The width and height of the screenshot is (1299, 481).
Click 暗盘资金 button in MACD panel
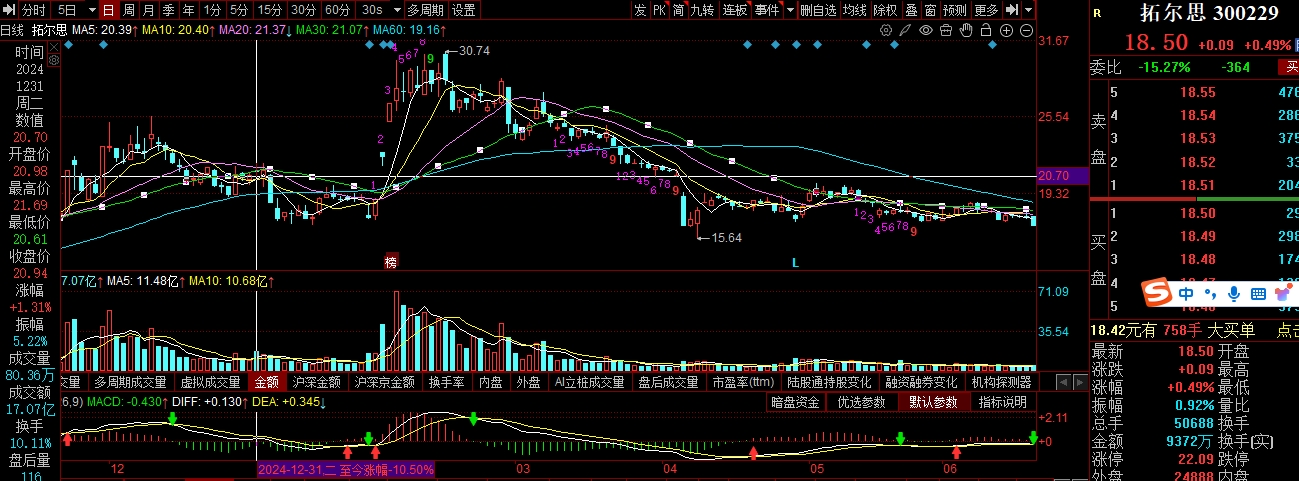click(x=796, y=402)
